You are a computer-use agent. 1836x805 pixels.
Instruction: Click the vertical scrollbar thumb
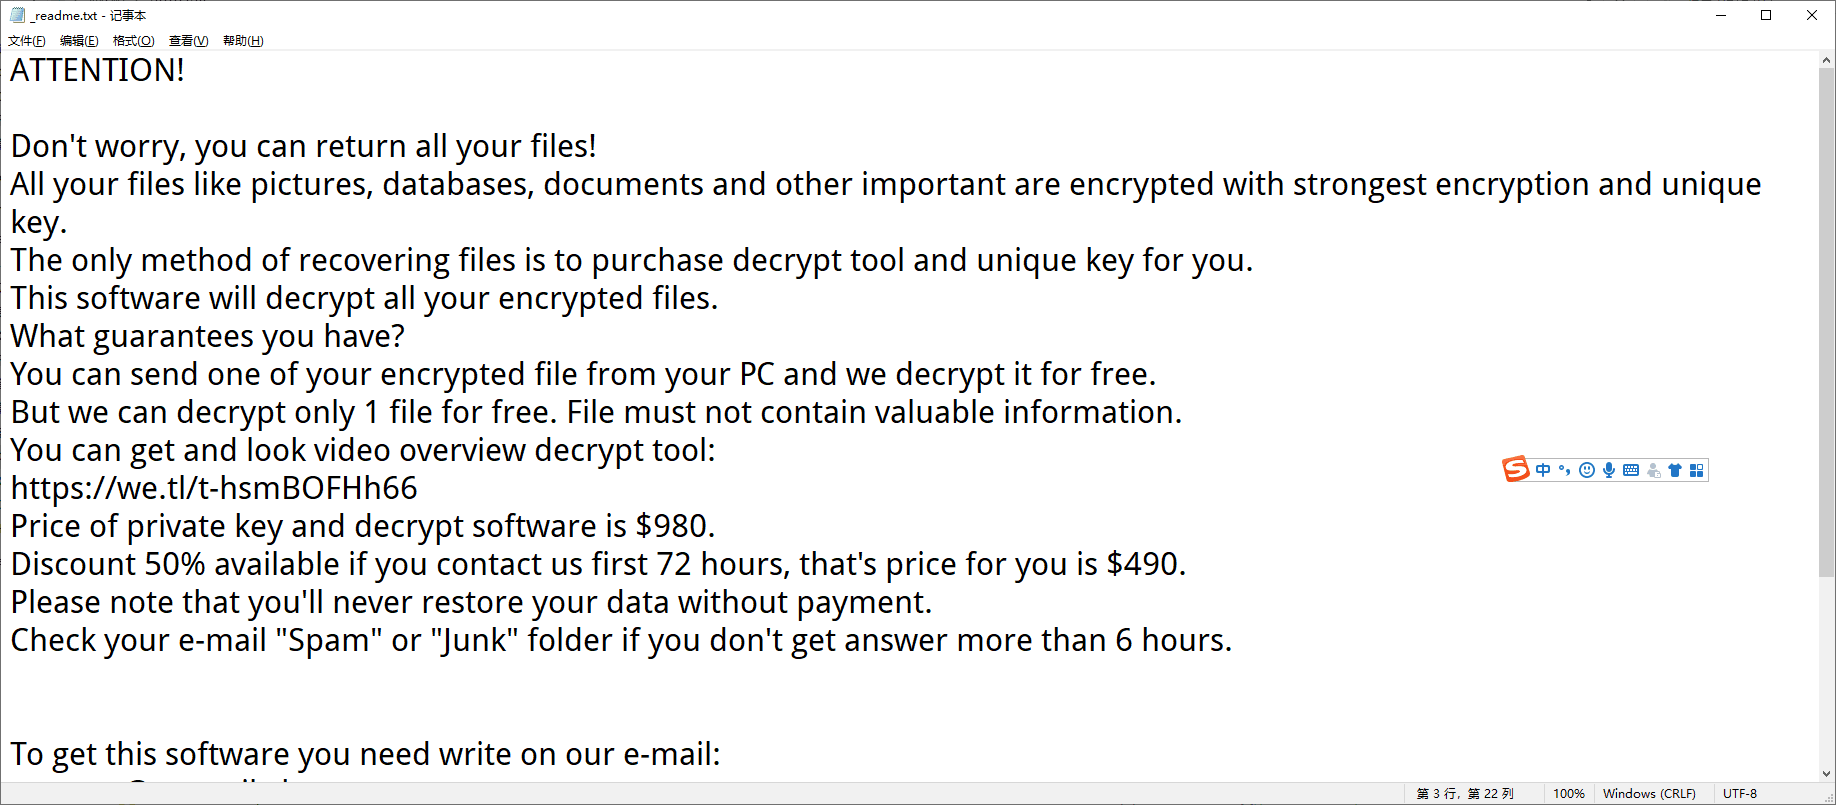[1827, 322]
